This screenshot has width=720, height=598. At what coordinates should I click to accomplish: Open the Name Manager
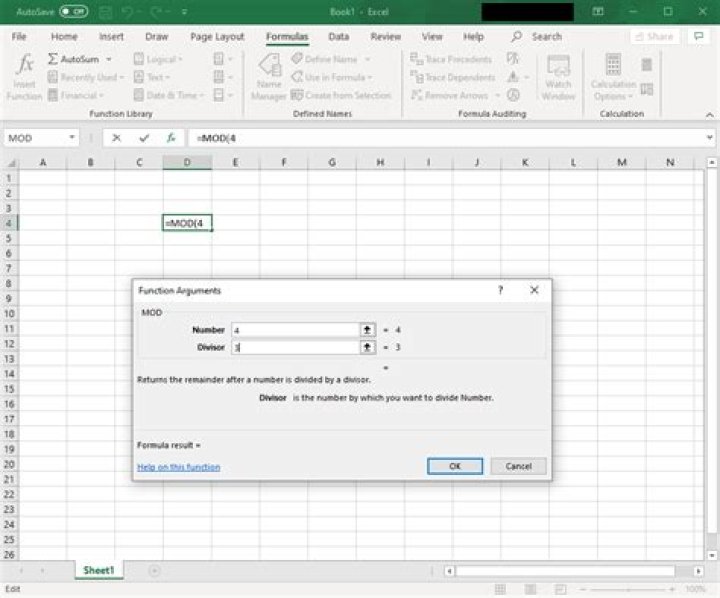pyautogui.click(x=269, y=76)
